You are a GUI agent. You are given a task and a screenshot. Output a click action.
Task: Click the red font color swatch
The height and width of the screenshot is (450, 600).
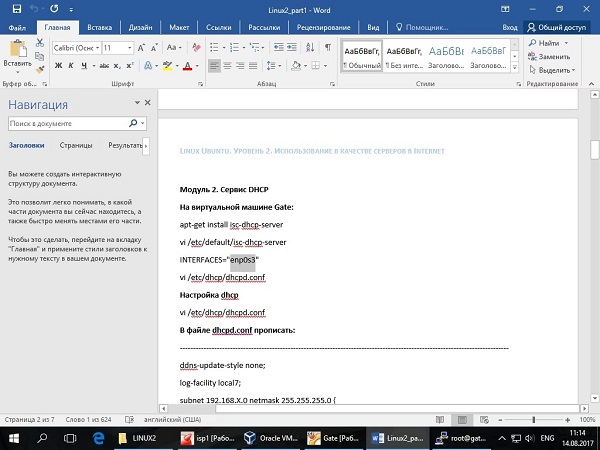pos(188,67)
